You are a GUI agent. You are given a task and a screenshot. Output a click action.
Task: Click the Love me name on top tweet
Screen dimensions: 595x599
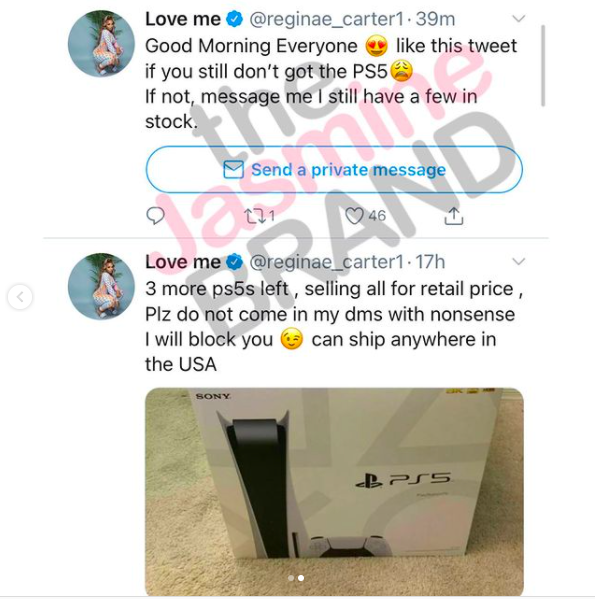(x=183, y=19)
